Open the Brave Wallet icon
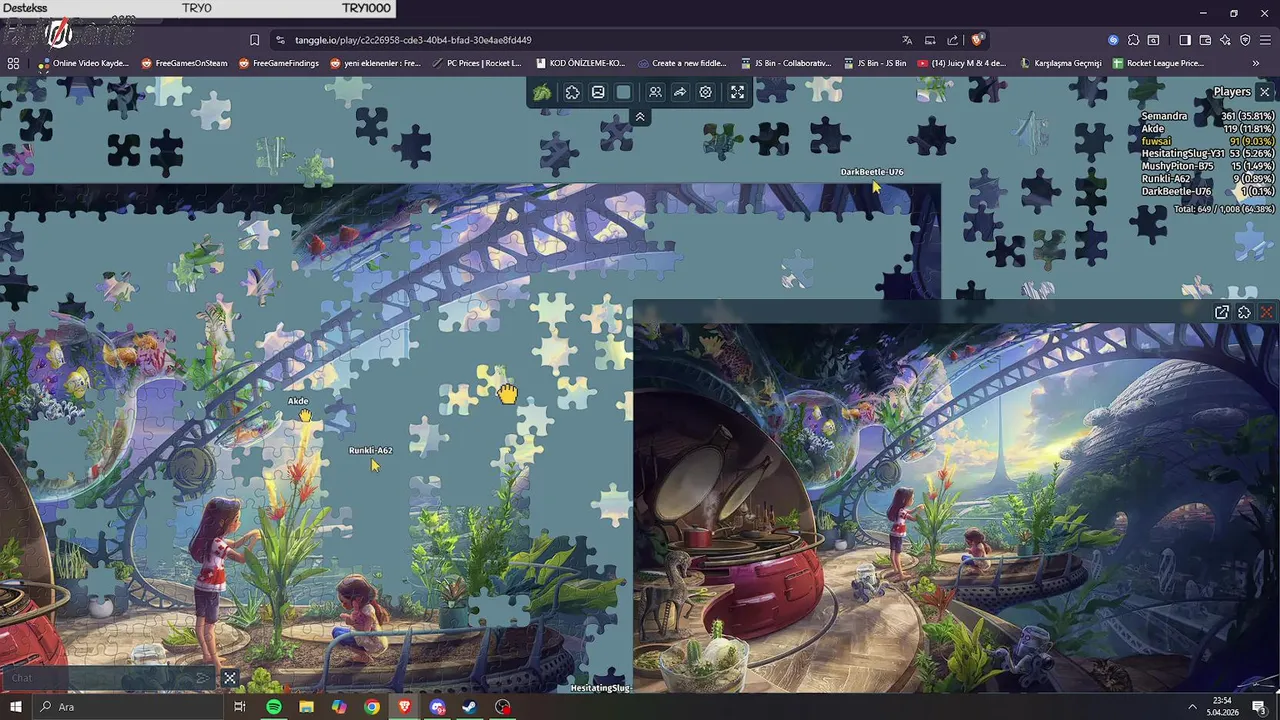This screenshot has height=720, width=1280. [x=1205, y=40]
